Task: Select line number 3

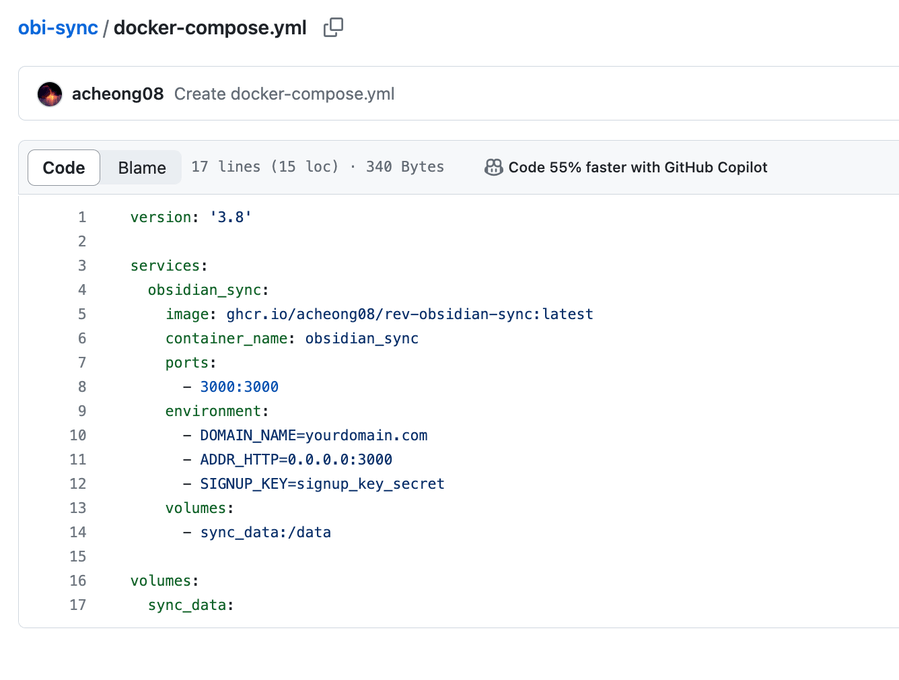Action: (x=82, y=265)
